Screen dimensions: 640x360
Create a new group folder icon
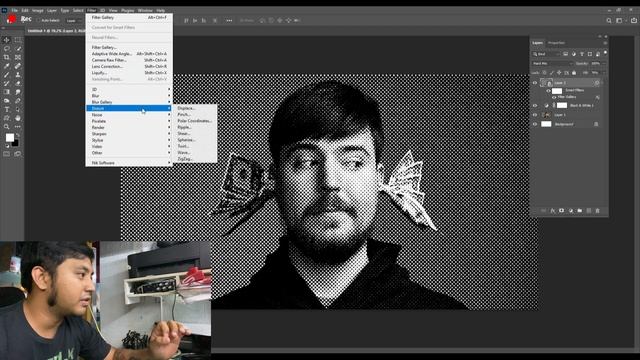click(580, 211)
